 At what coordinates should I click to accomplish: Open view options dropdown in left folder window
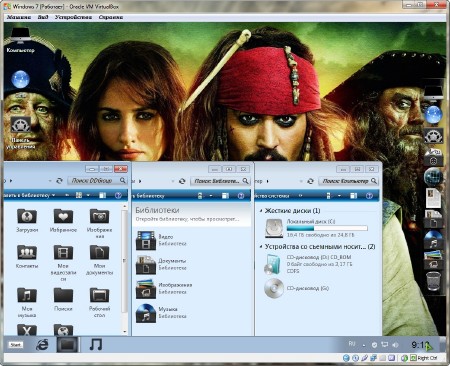88,195
